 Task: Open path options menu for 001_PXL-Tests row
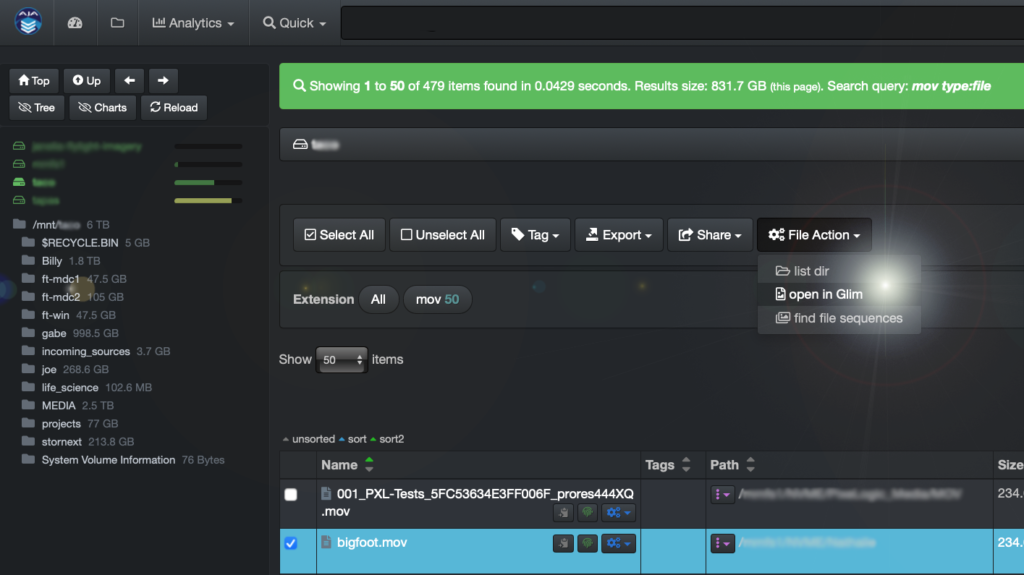click(x=722, y=495)
